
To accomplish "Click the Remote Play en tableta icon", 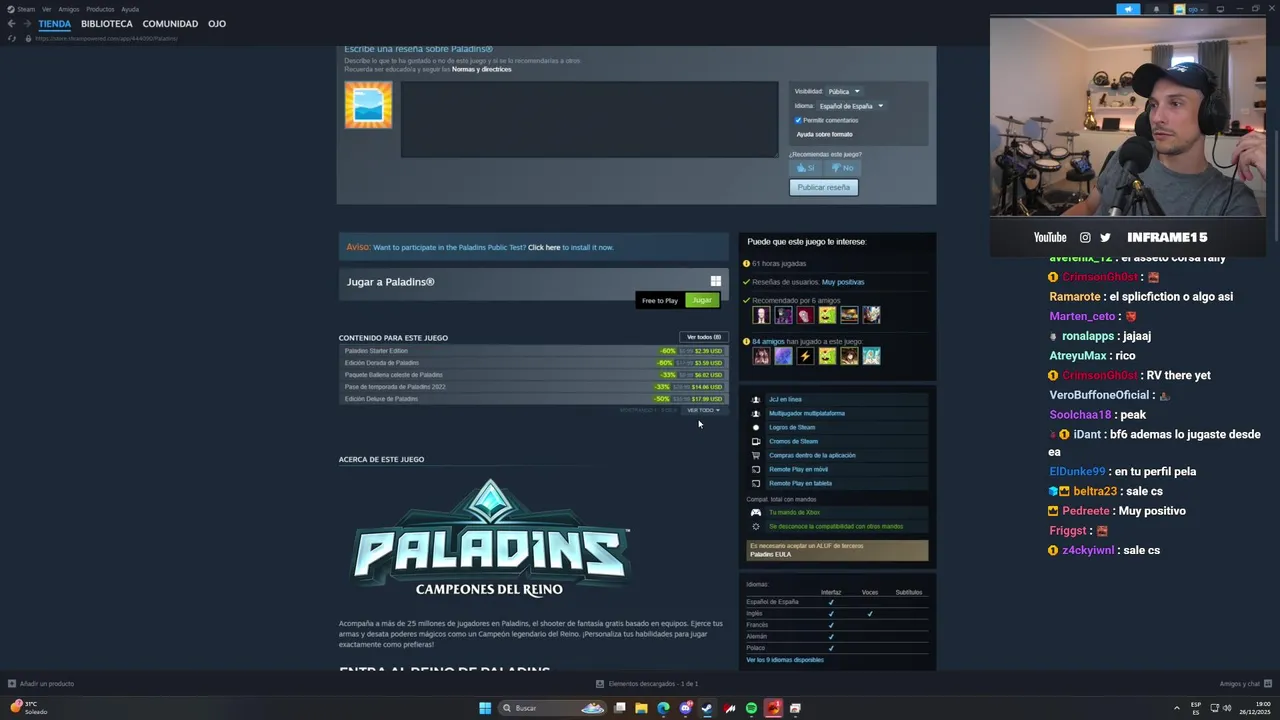I will point(756,483).
